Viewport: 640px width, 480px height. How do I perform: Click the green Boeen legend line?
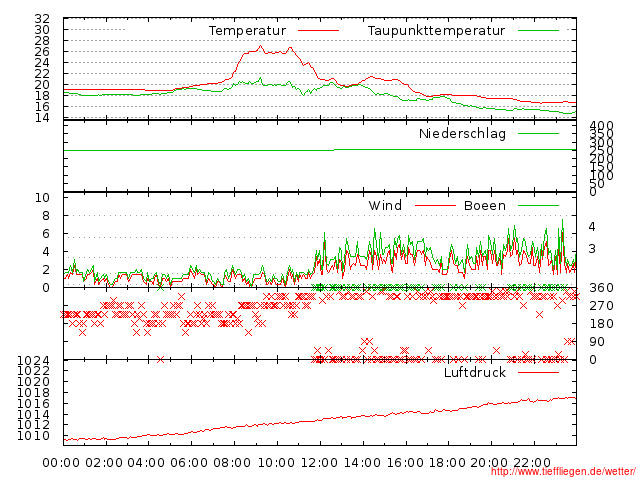(x=538, y=206)
